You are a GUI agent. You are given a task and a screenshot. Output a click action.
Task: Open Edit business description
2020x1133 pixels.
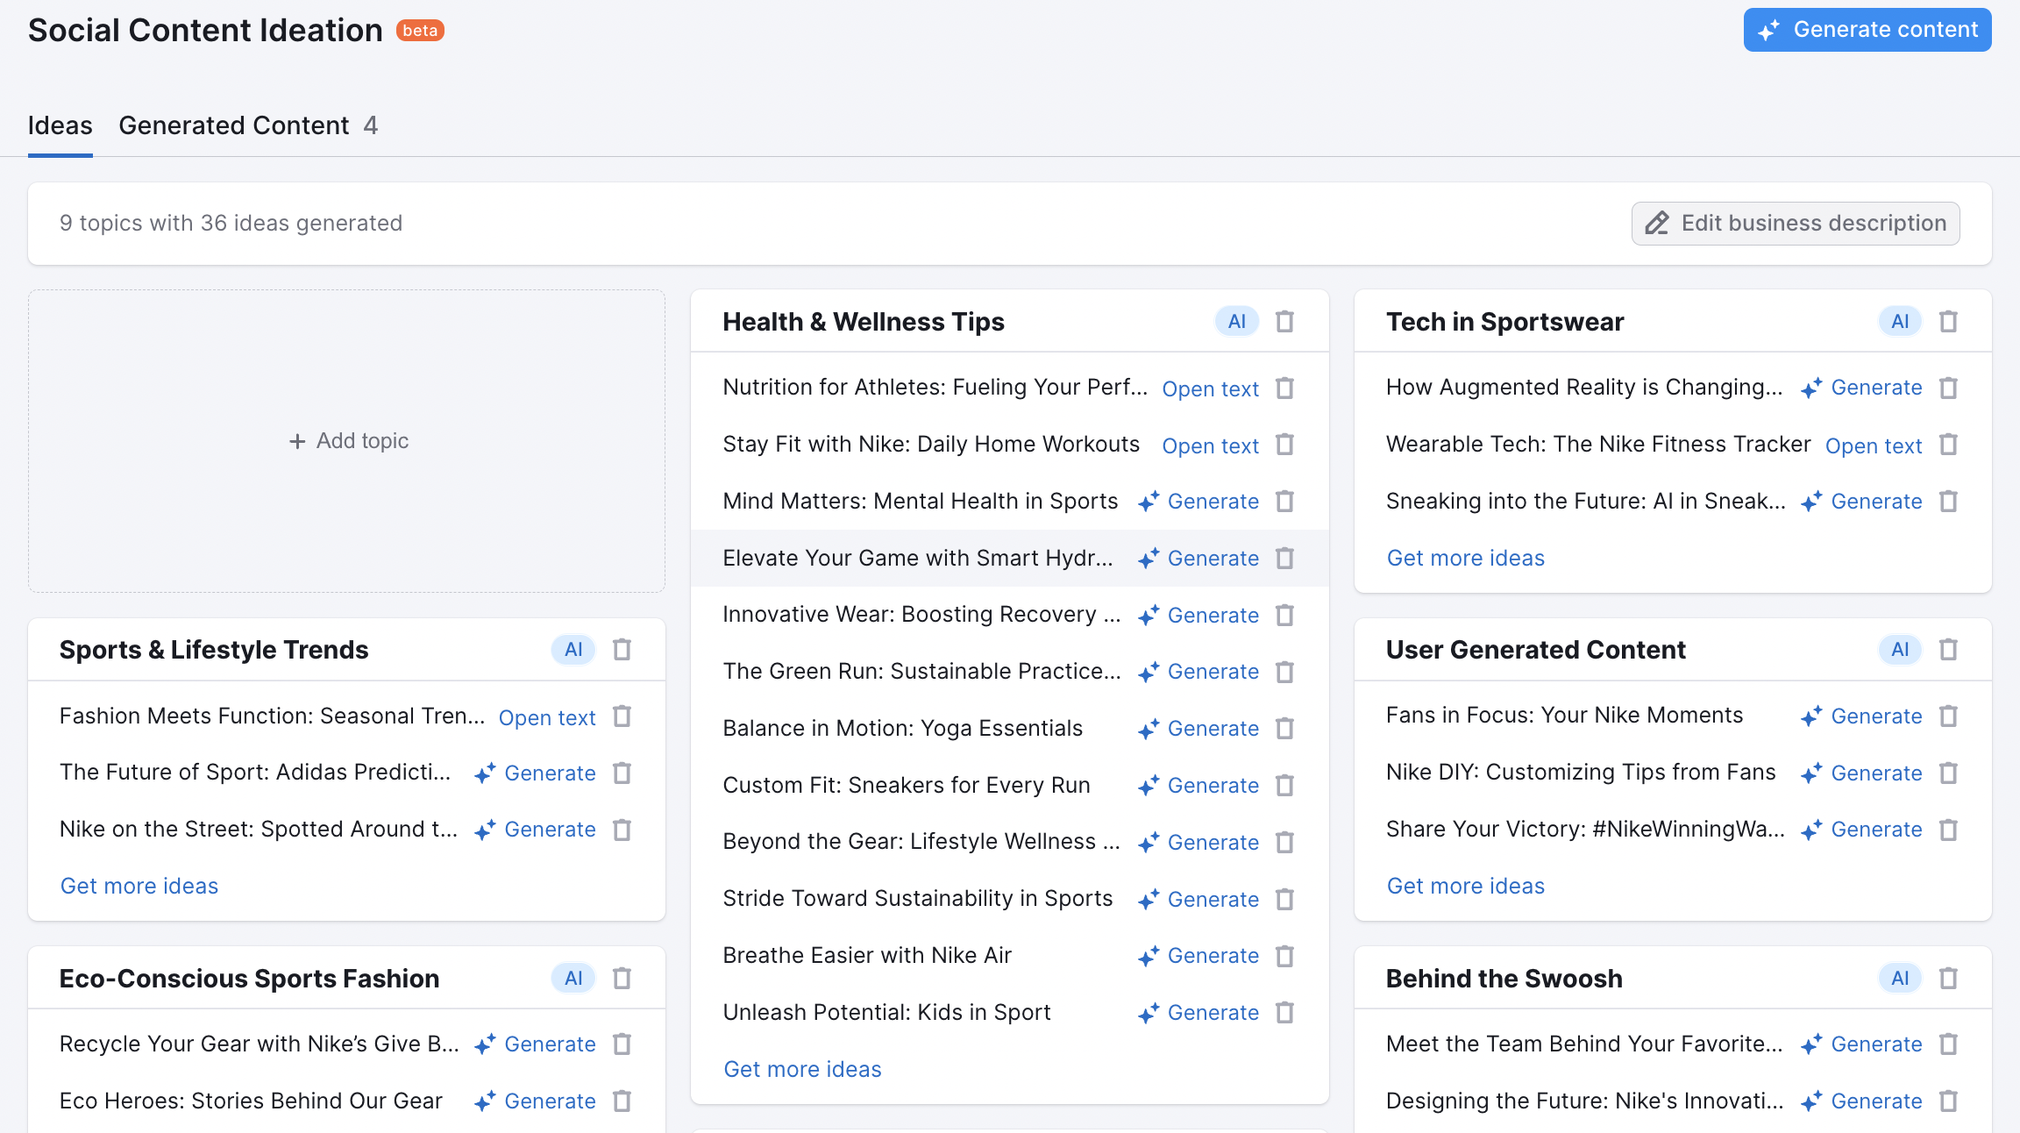(1795, 223)
